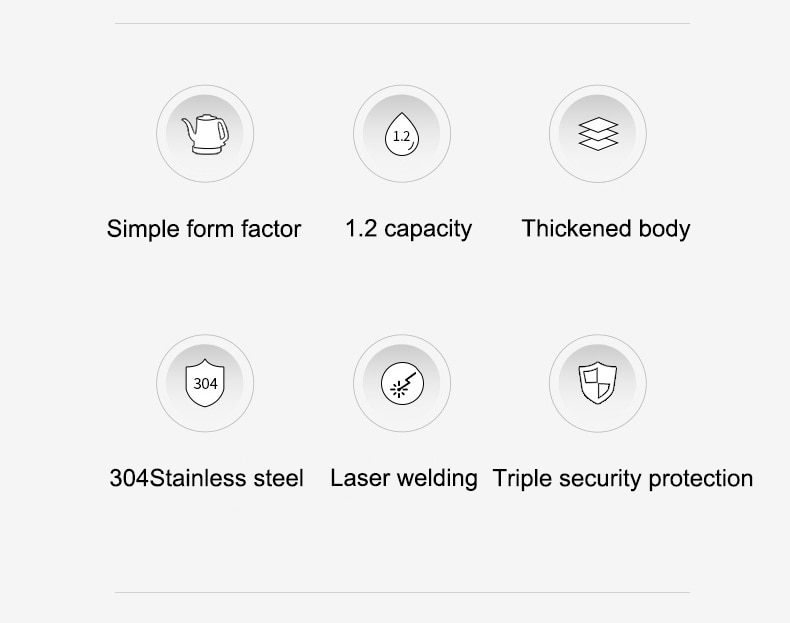Click the 1.2 water drop icon
Screen dimensions: 790x623
tap(402, 133)
